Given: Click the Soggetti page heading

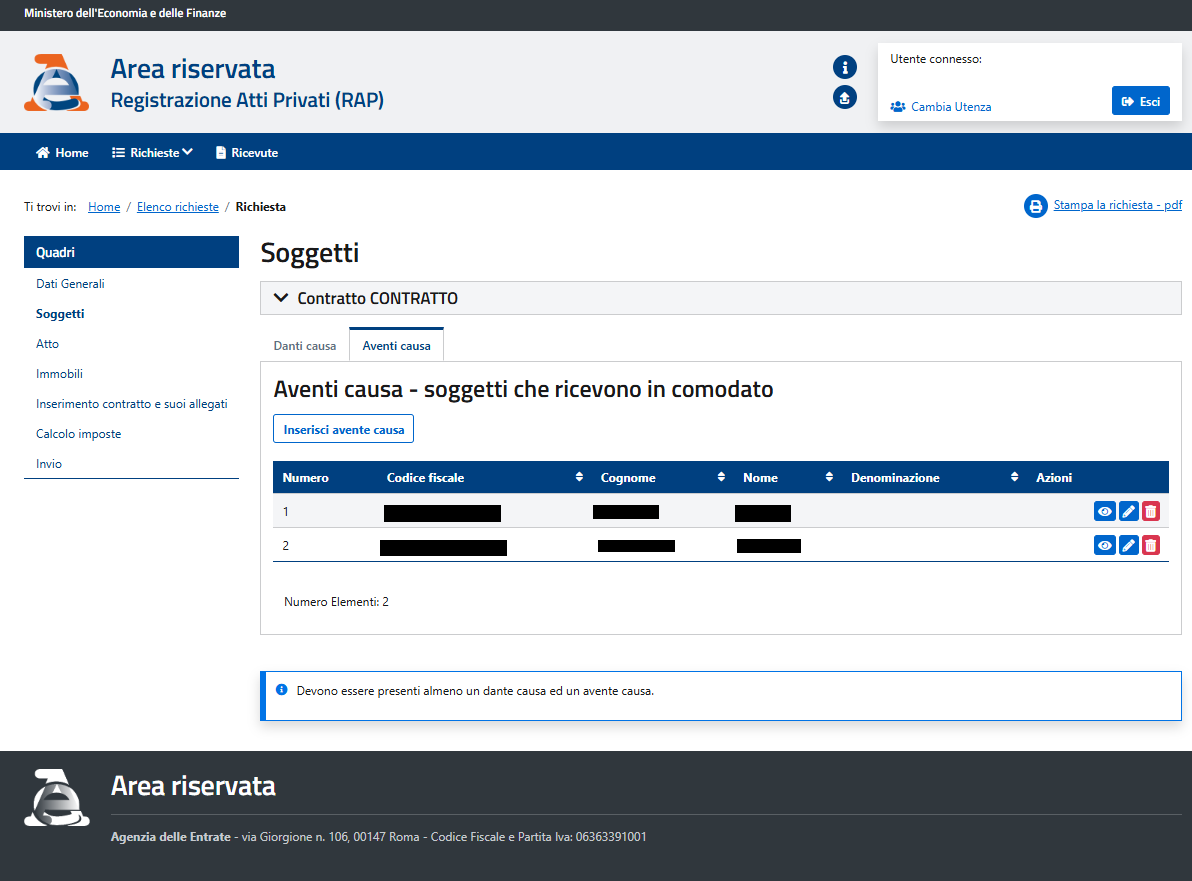Looking at the screenshot, I should point(309,253).
